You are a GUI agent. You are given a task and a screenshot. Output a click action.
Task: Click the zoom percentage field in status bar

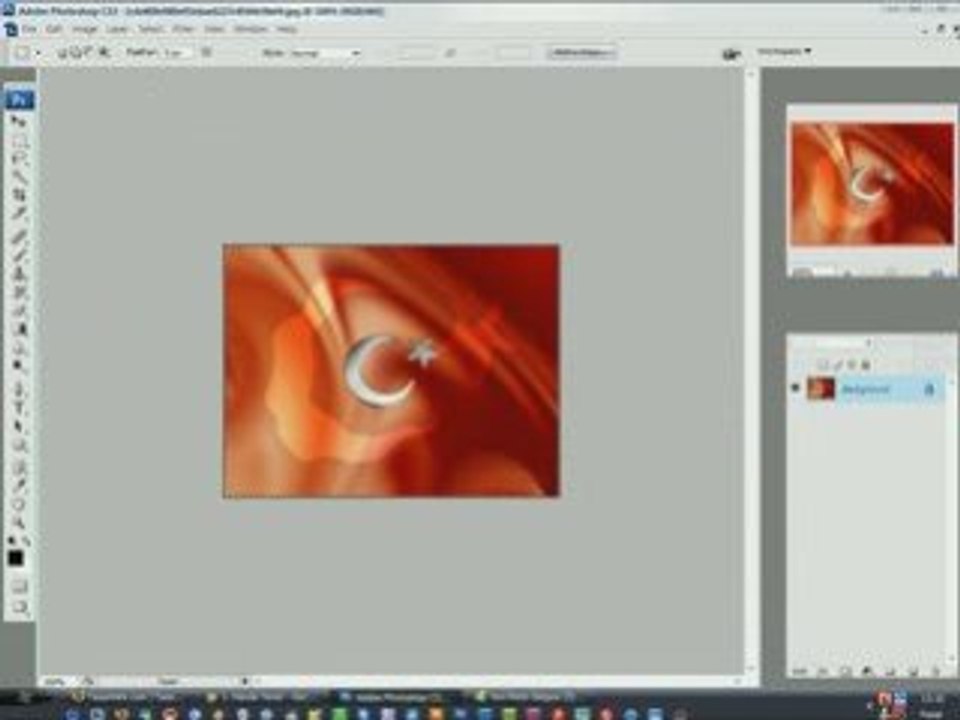pos(55,681)
